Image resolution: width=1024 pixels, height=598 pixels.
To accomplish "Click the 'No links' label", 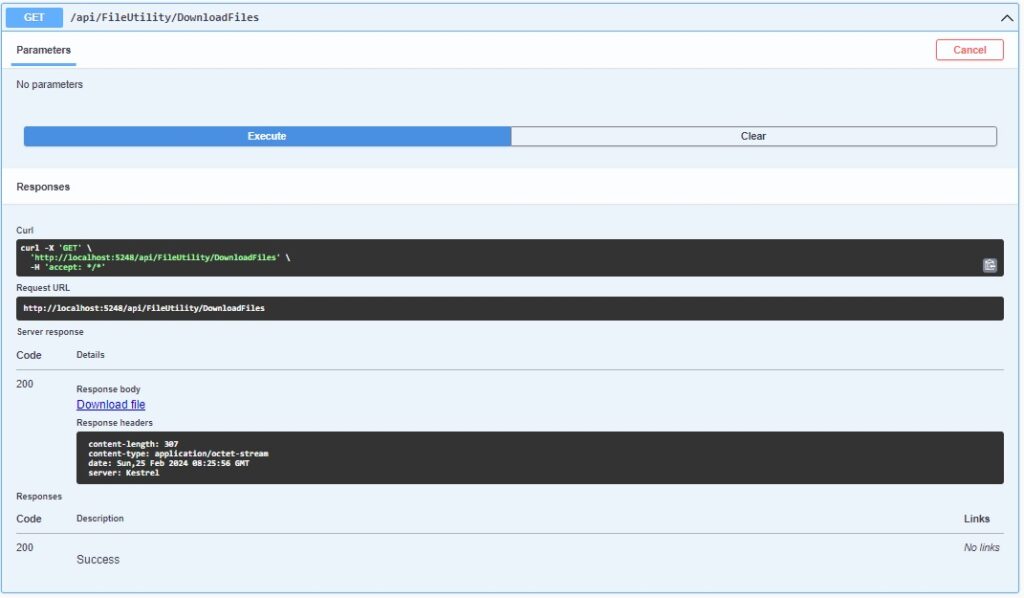I will coord(981,548).
